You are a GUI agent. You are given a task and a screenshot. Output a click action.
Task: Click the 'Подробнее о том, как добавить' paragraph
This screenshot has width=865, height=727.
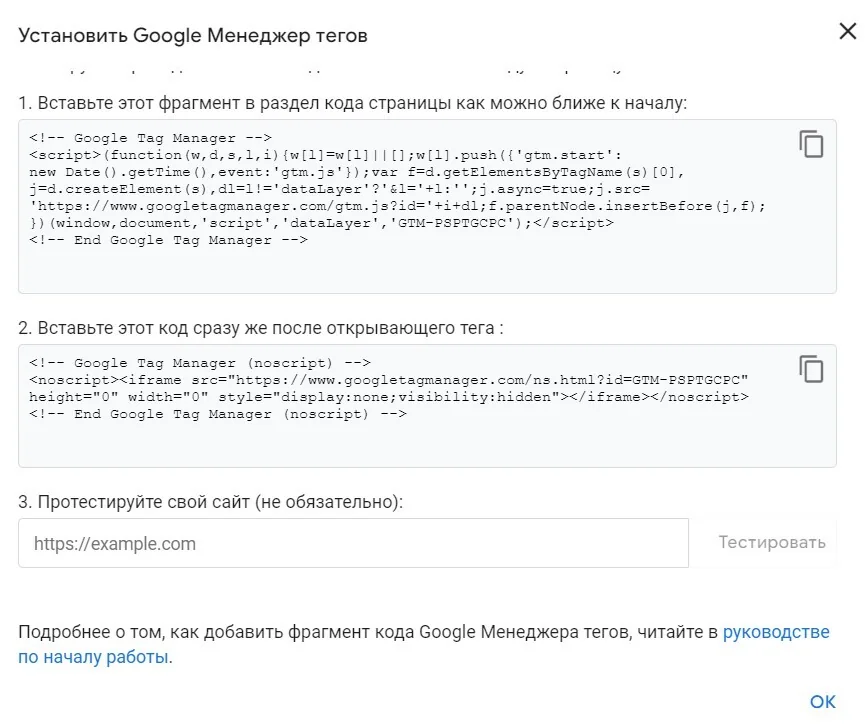(424, 644)
